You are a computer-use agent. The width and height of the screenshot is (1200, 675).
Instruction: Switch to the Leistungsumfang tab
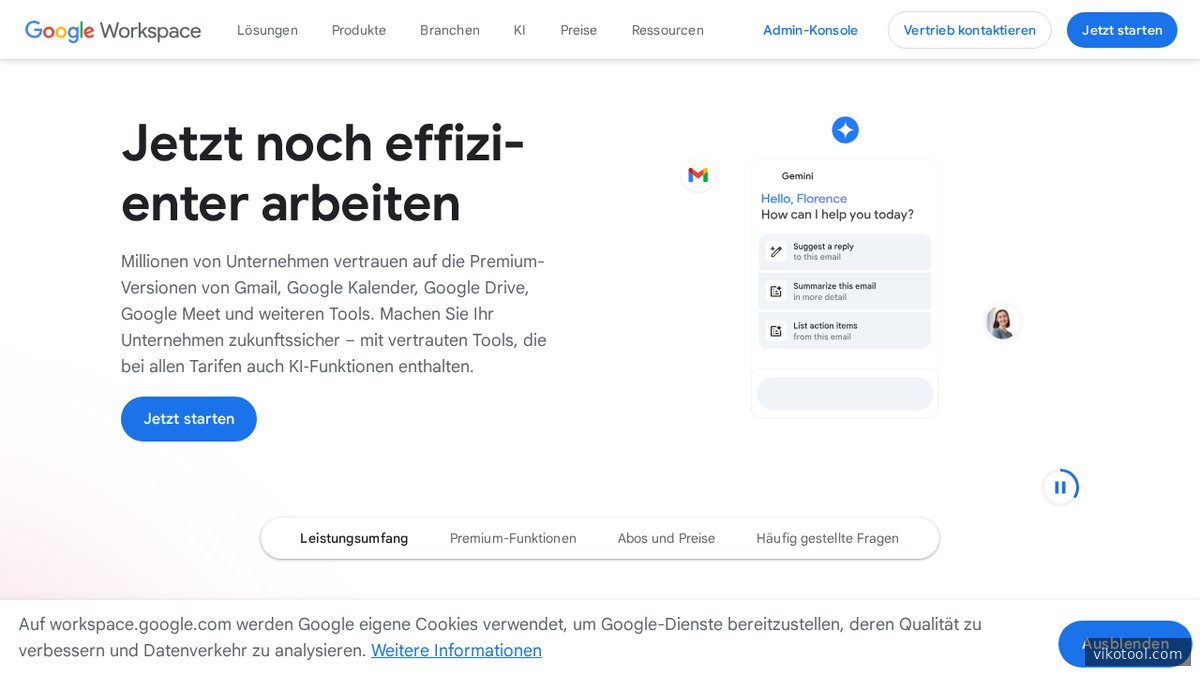pyautogui.click(x=353, y=538)
